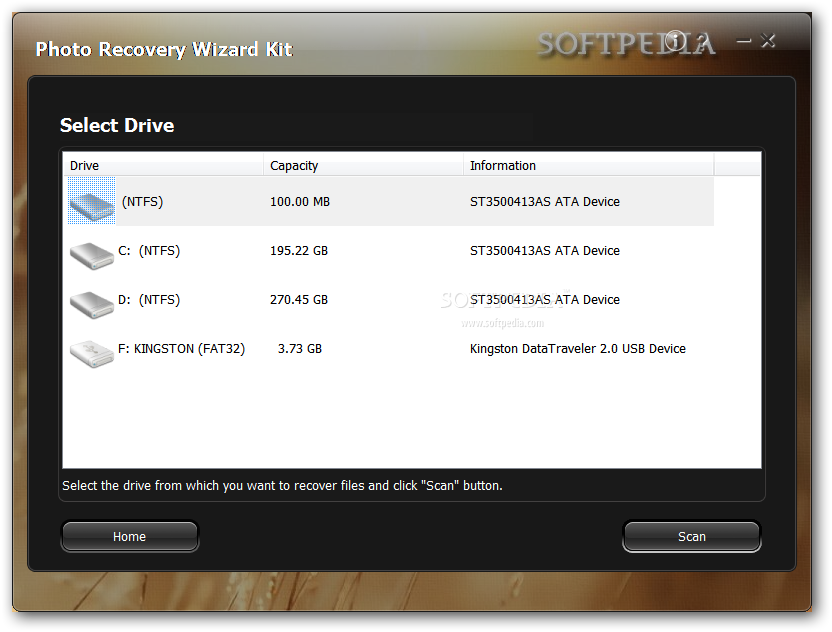Viewport: 832px width, 632px height.
Task: Close the Photo Recovery Wizard Kit window
Action: [x=768, y=40]
